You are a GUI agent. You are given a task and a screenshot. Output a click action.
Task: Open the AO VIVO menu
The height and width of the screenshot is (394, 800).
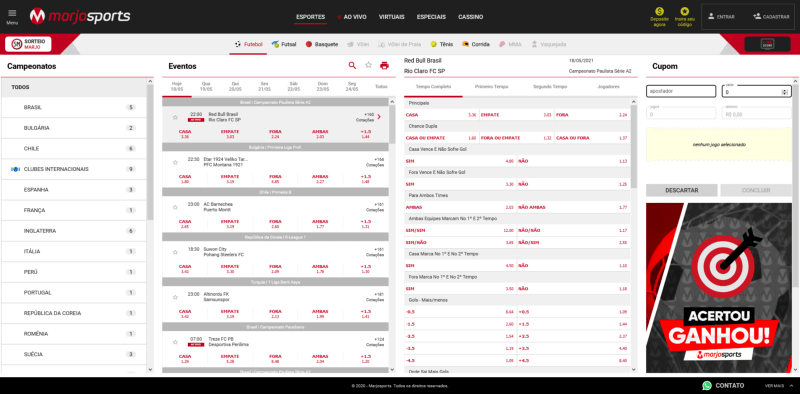(352, 17)
